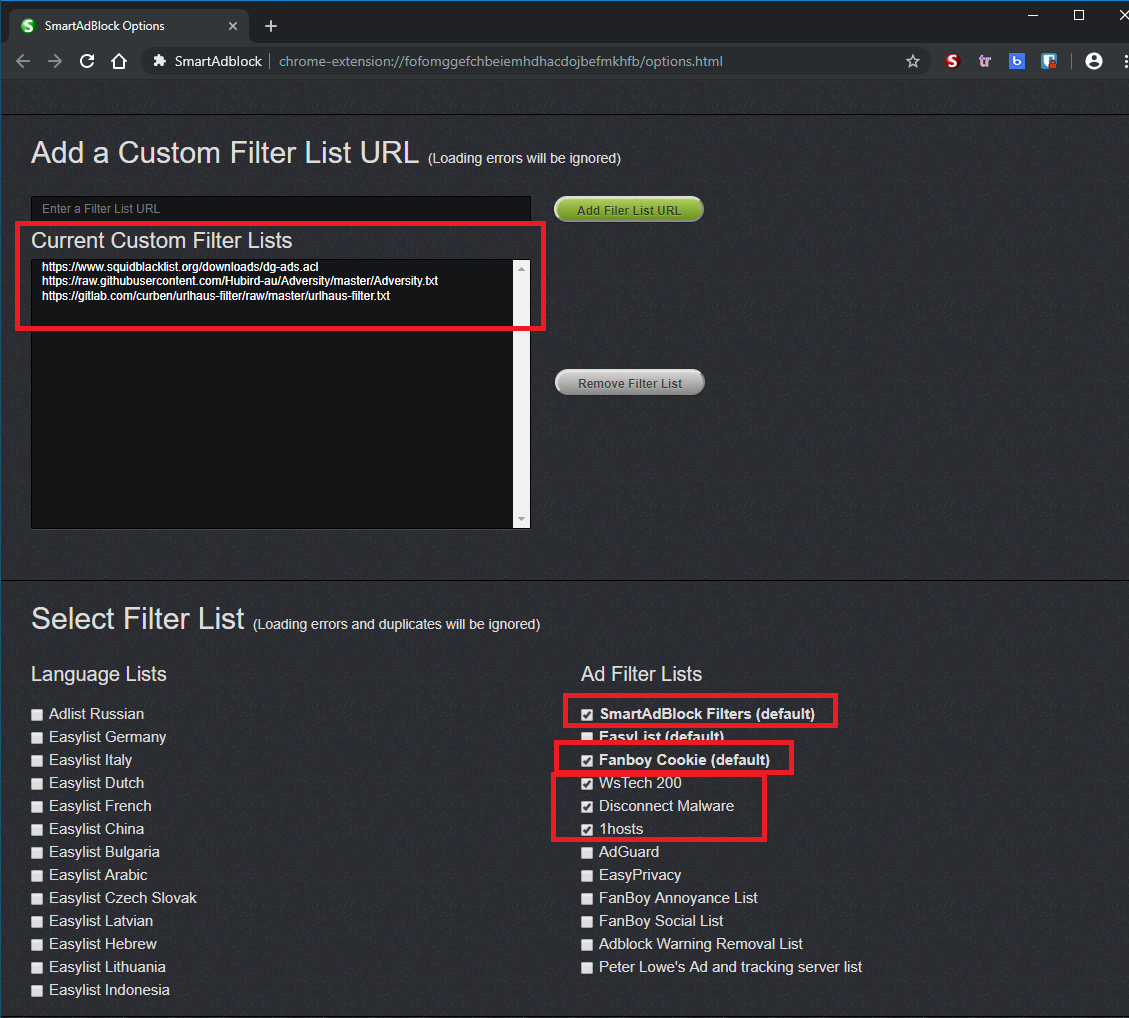
Task: Click the browser forward arrow
Action: pyautogui.click(x=55, y=61)
